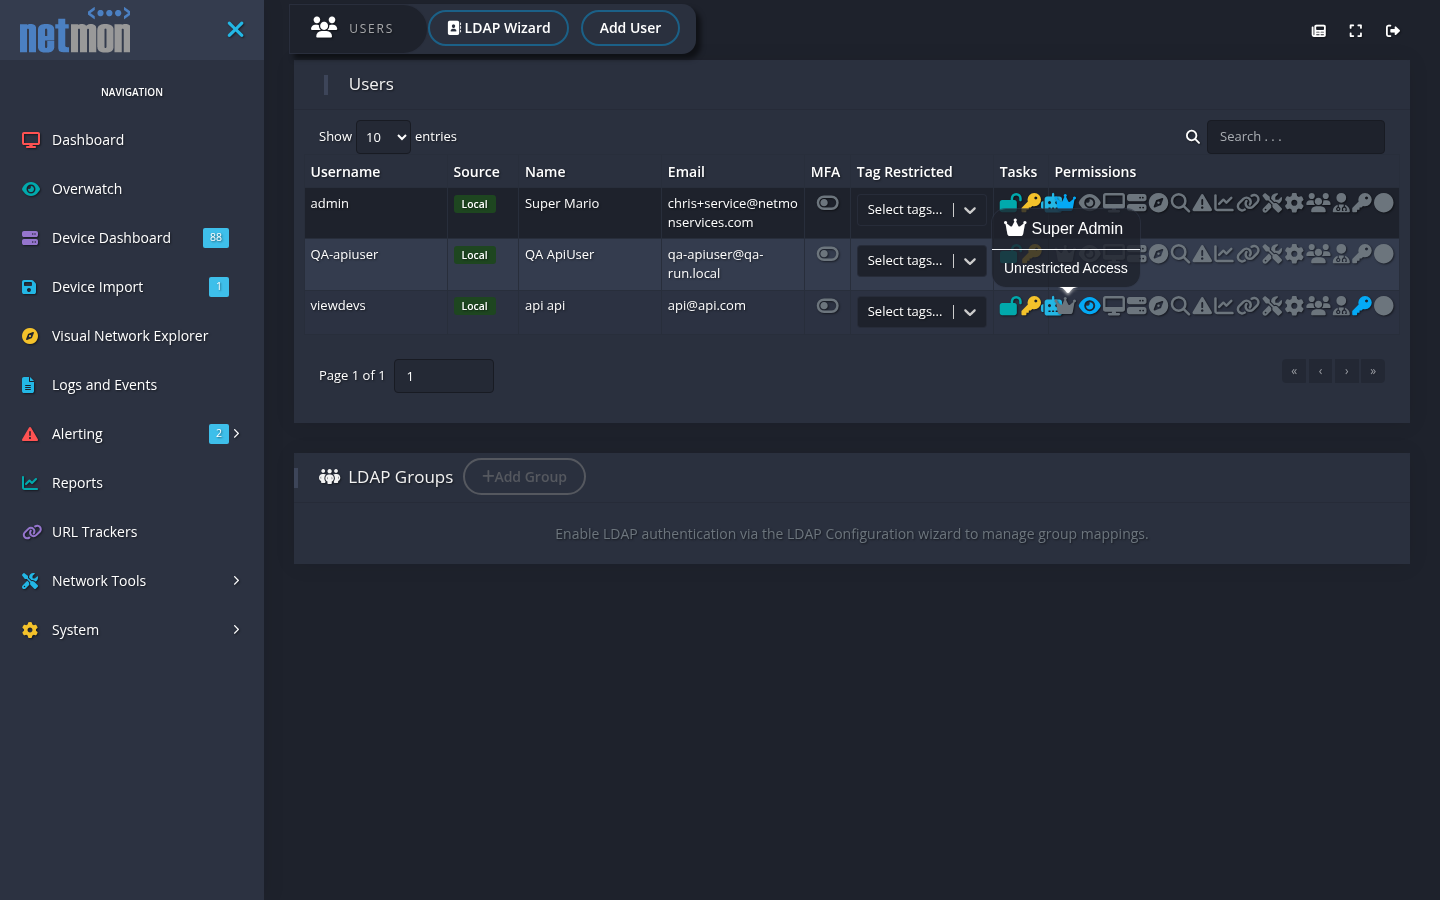The height and width of the screenshot is (900, 1440).
Task: Click viewdevs row warning triangle icon
Action: (1202, 306)
